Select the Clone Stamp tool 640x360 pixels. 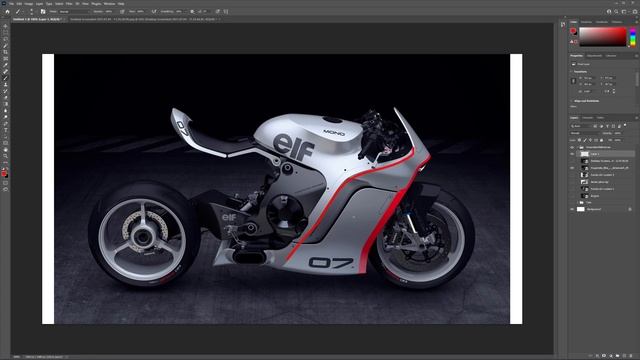pyautogui.click(x=5, y=84)
